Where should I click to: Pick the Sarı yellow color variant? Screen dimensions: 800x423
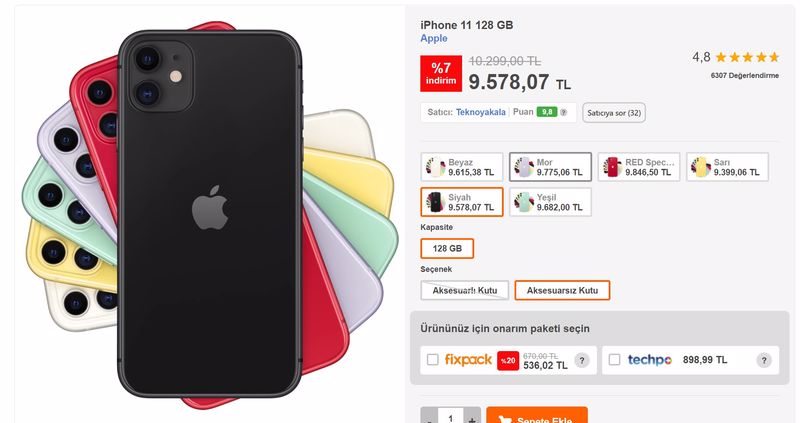pyautogui.click(x=727, y=167)
